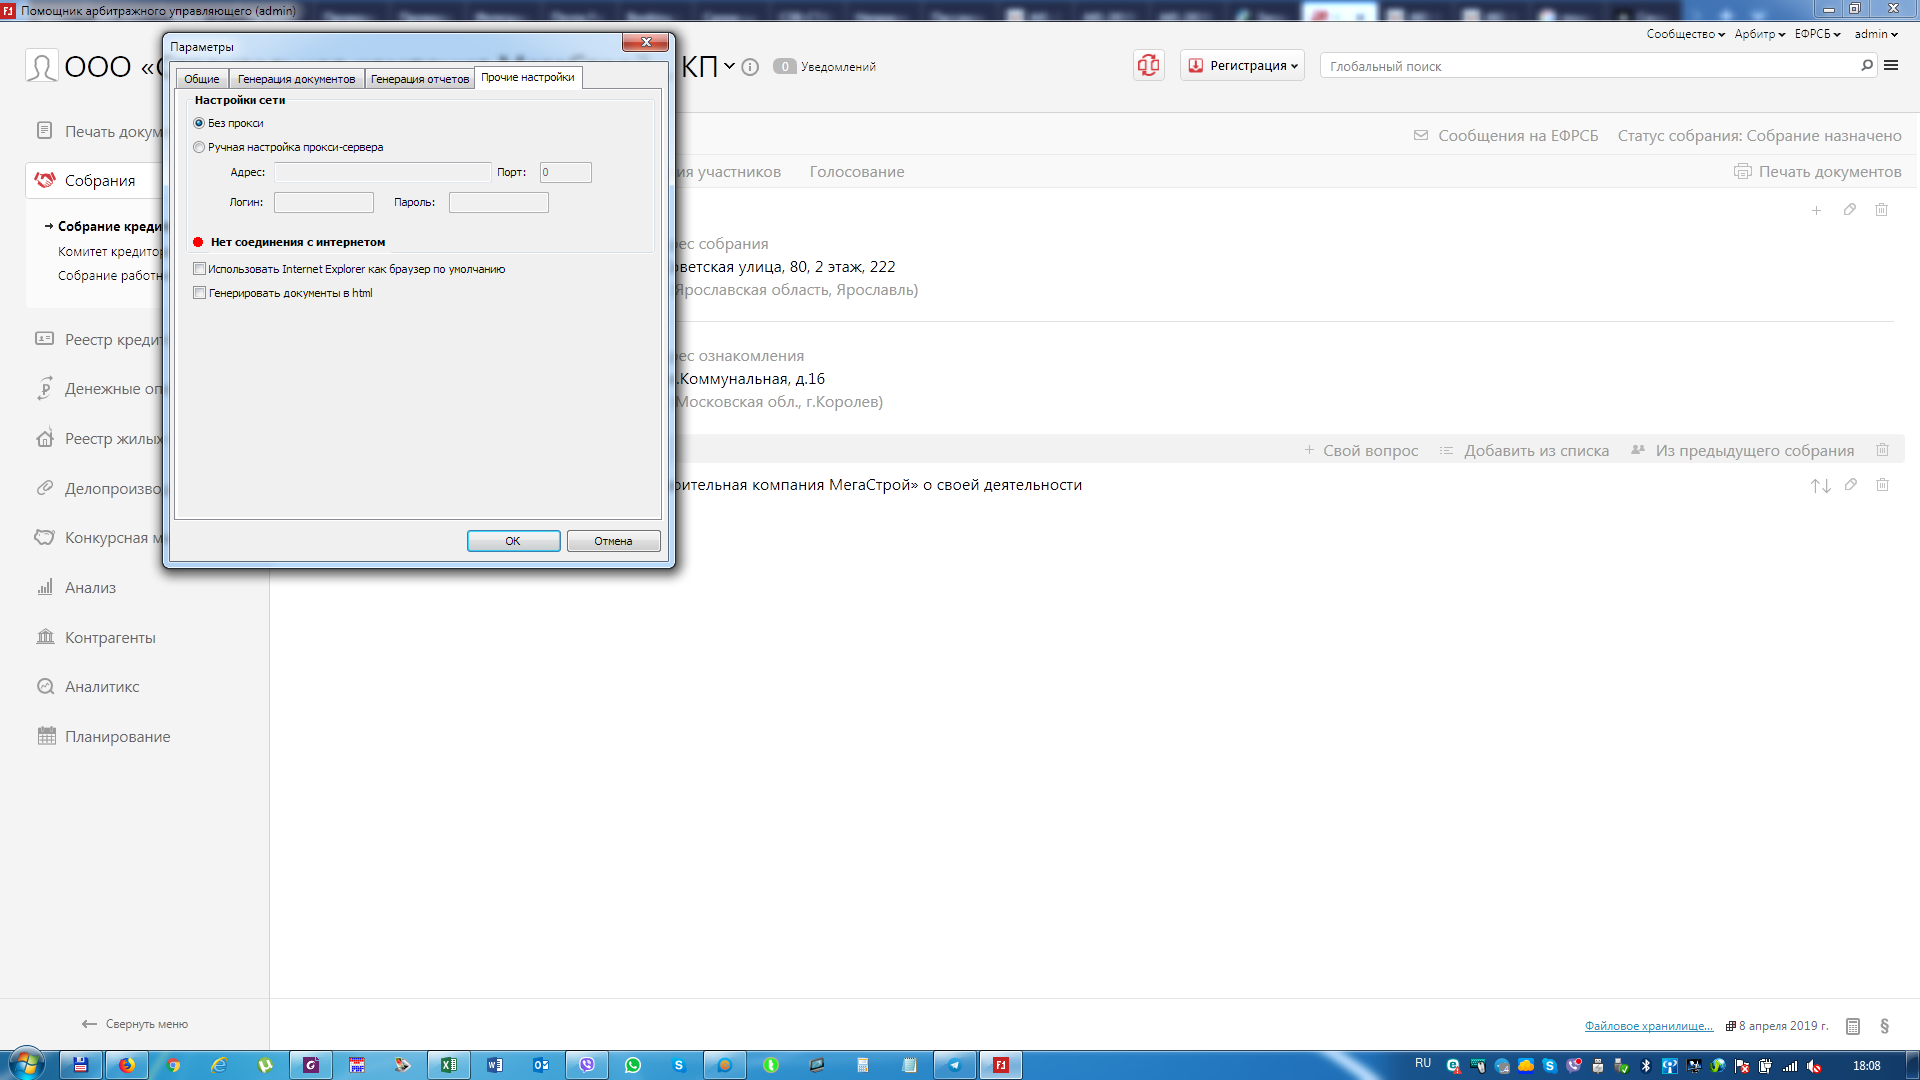Image resolution: width=1920 pixels, height=1080 pixels.
Task: Expand the admin user dropdown
Action: pos(1875,34)
